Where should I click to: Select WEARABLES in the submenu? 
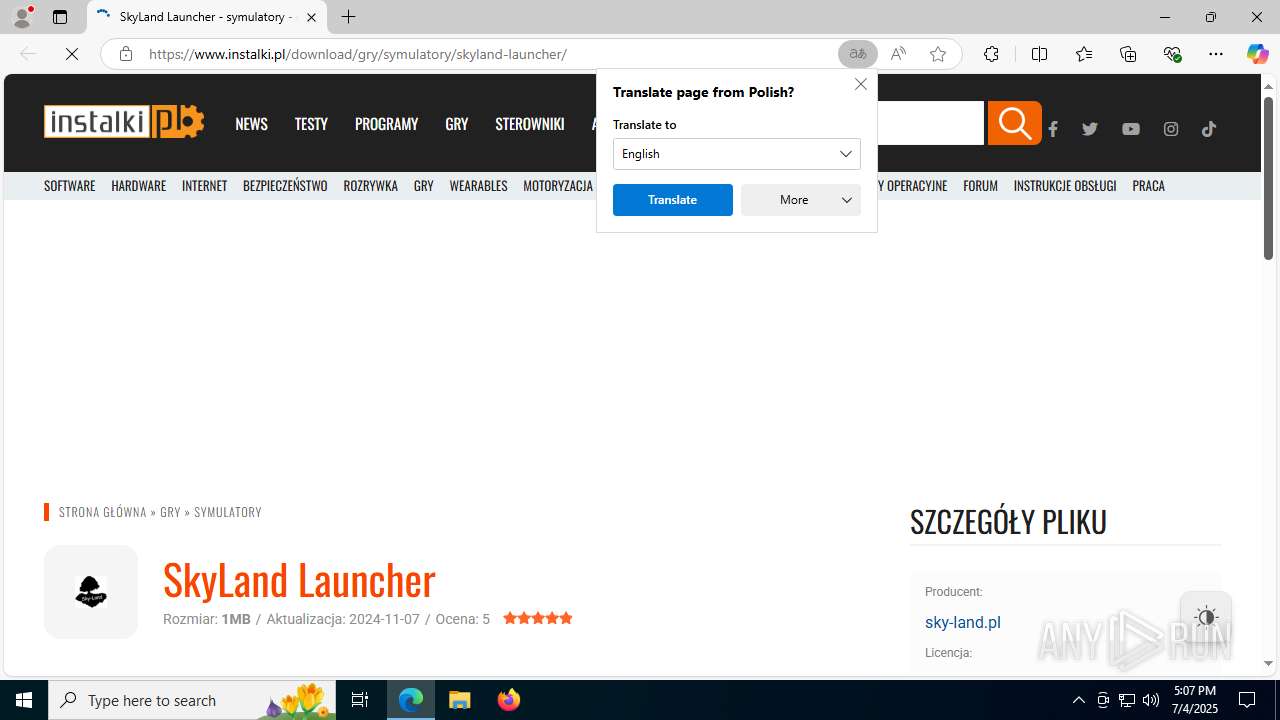[479, 186]
